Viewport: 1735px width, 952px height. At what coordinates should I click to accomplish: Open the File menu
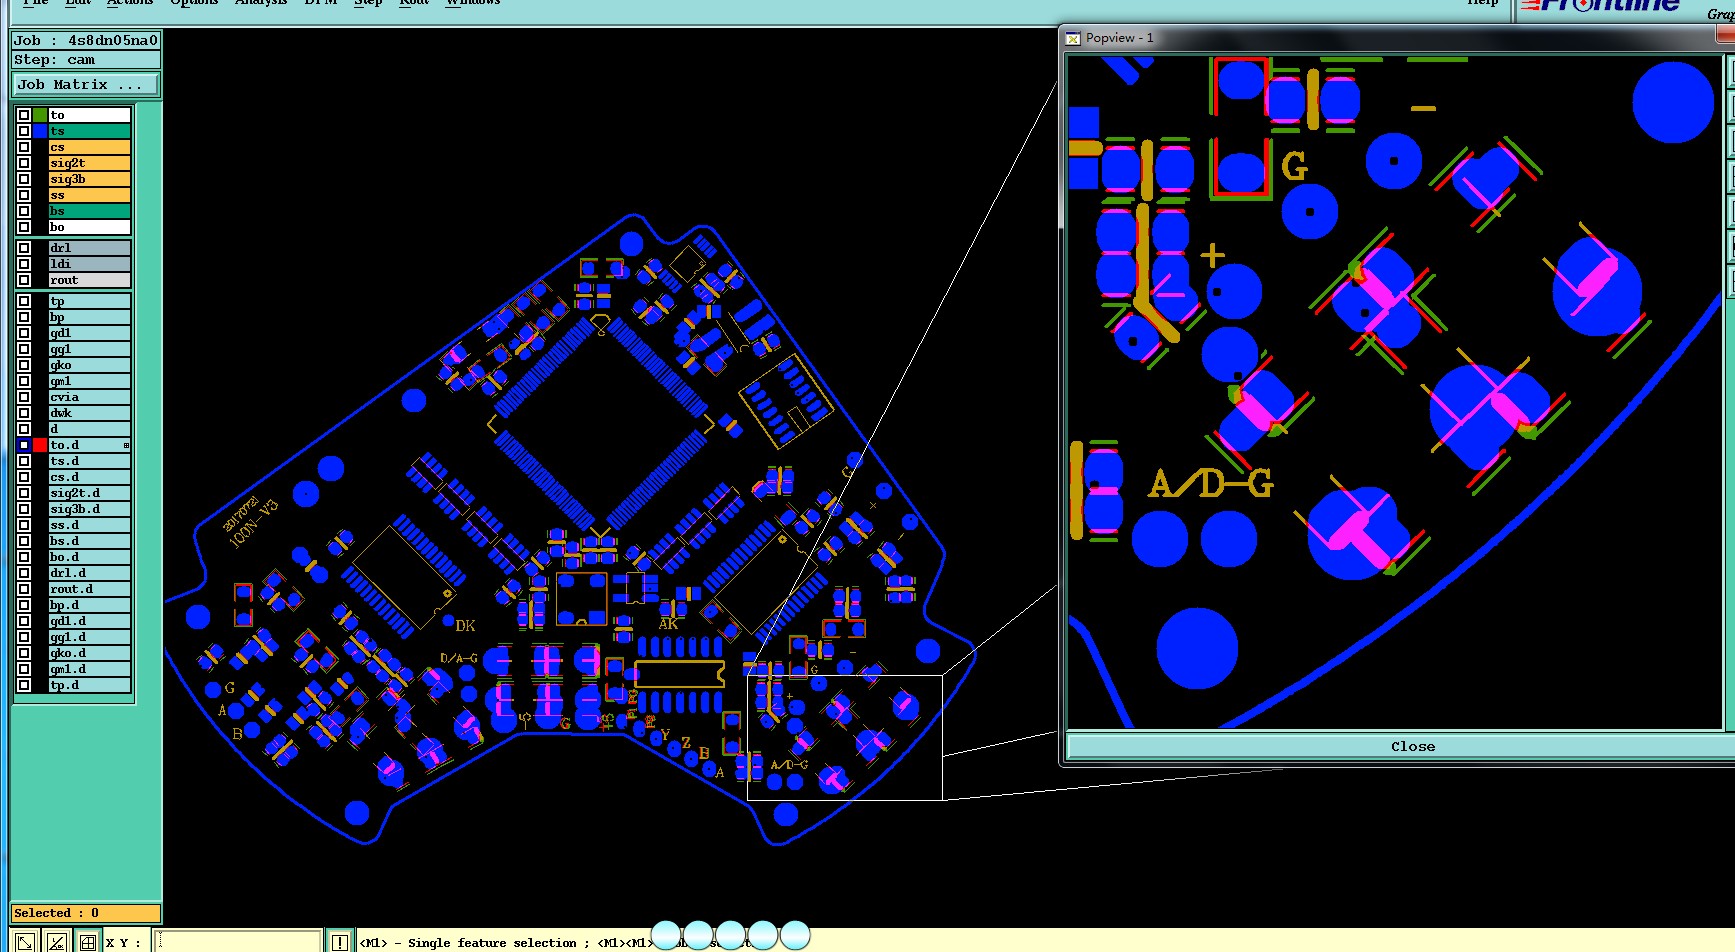[35, 3]
